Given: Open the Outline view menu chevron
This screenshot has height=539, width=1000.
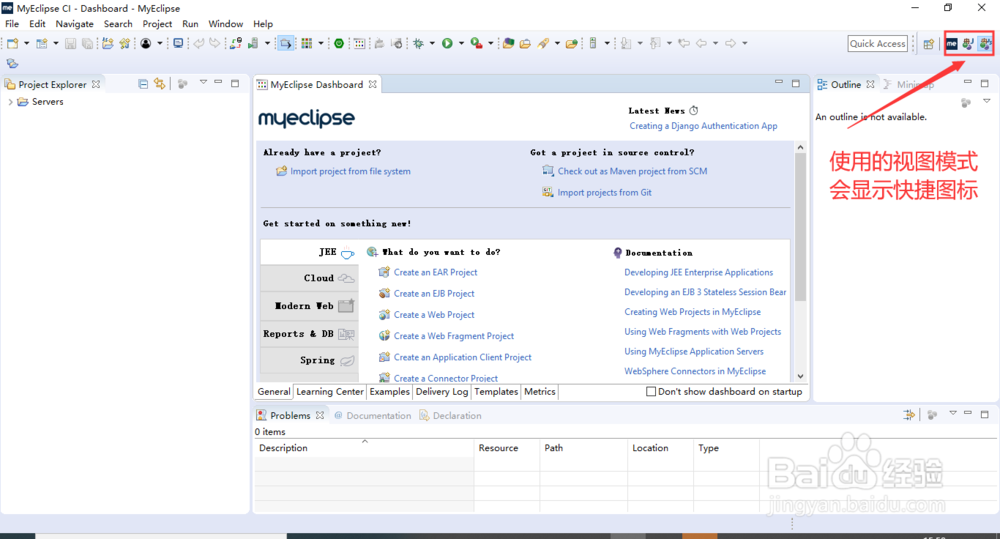Looking at the screenshot, I should [986, 101].
